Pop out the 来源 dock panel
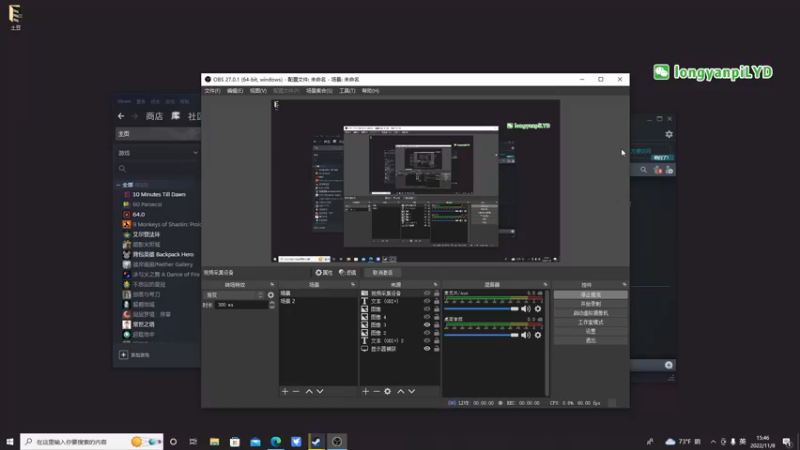The height and width of the screenshot is (450, 800). pyautogui.click(x=435, y=284)
